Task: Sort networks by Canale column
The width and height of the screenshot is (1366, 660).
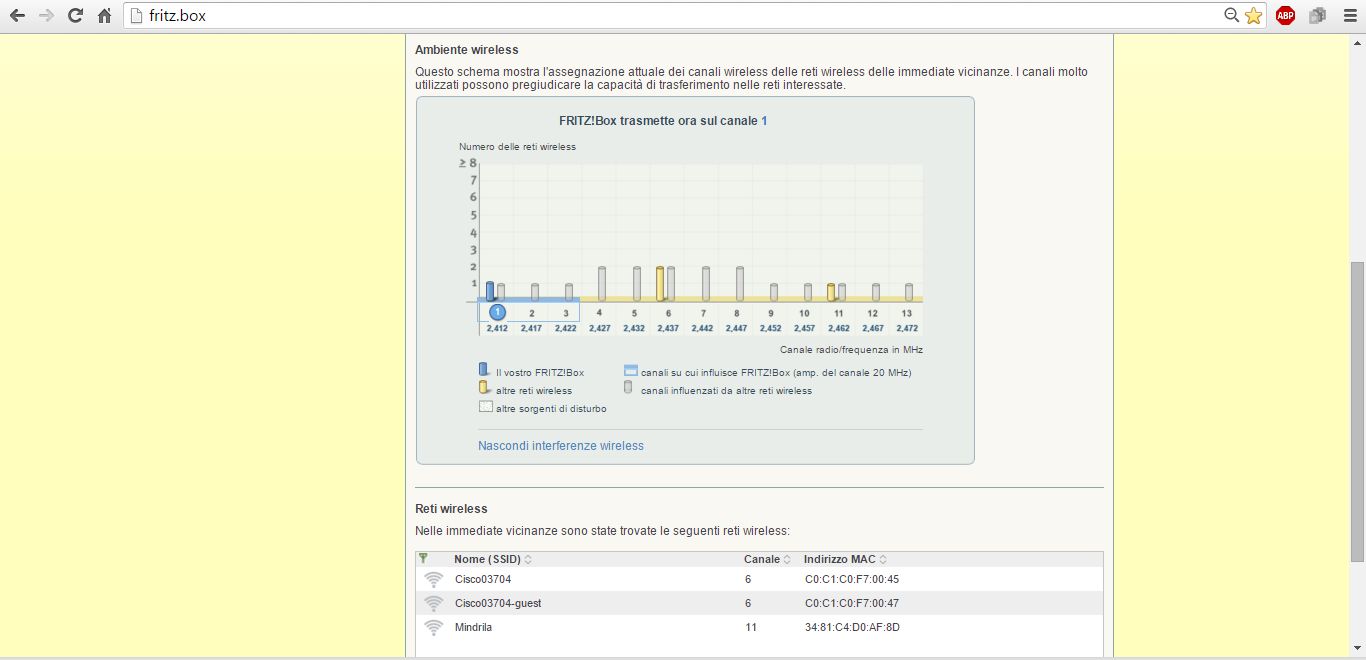Action: 767,559
